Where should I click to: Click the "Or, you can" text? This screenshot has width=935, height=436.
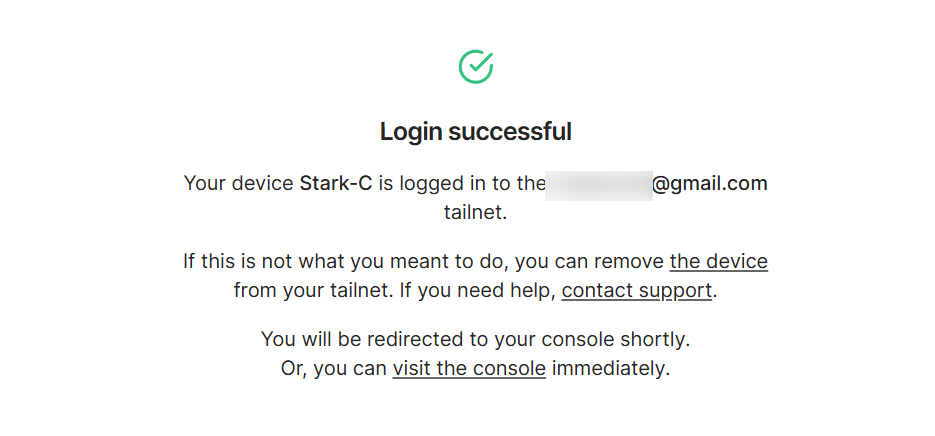point(334,368)
